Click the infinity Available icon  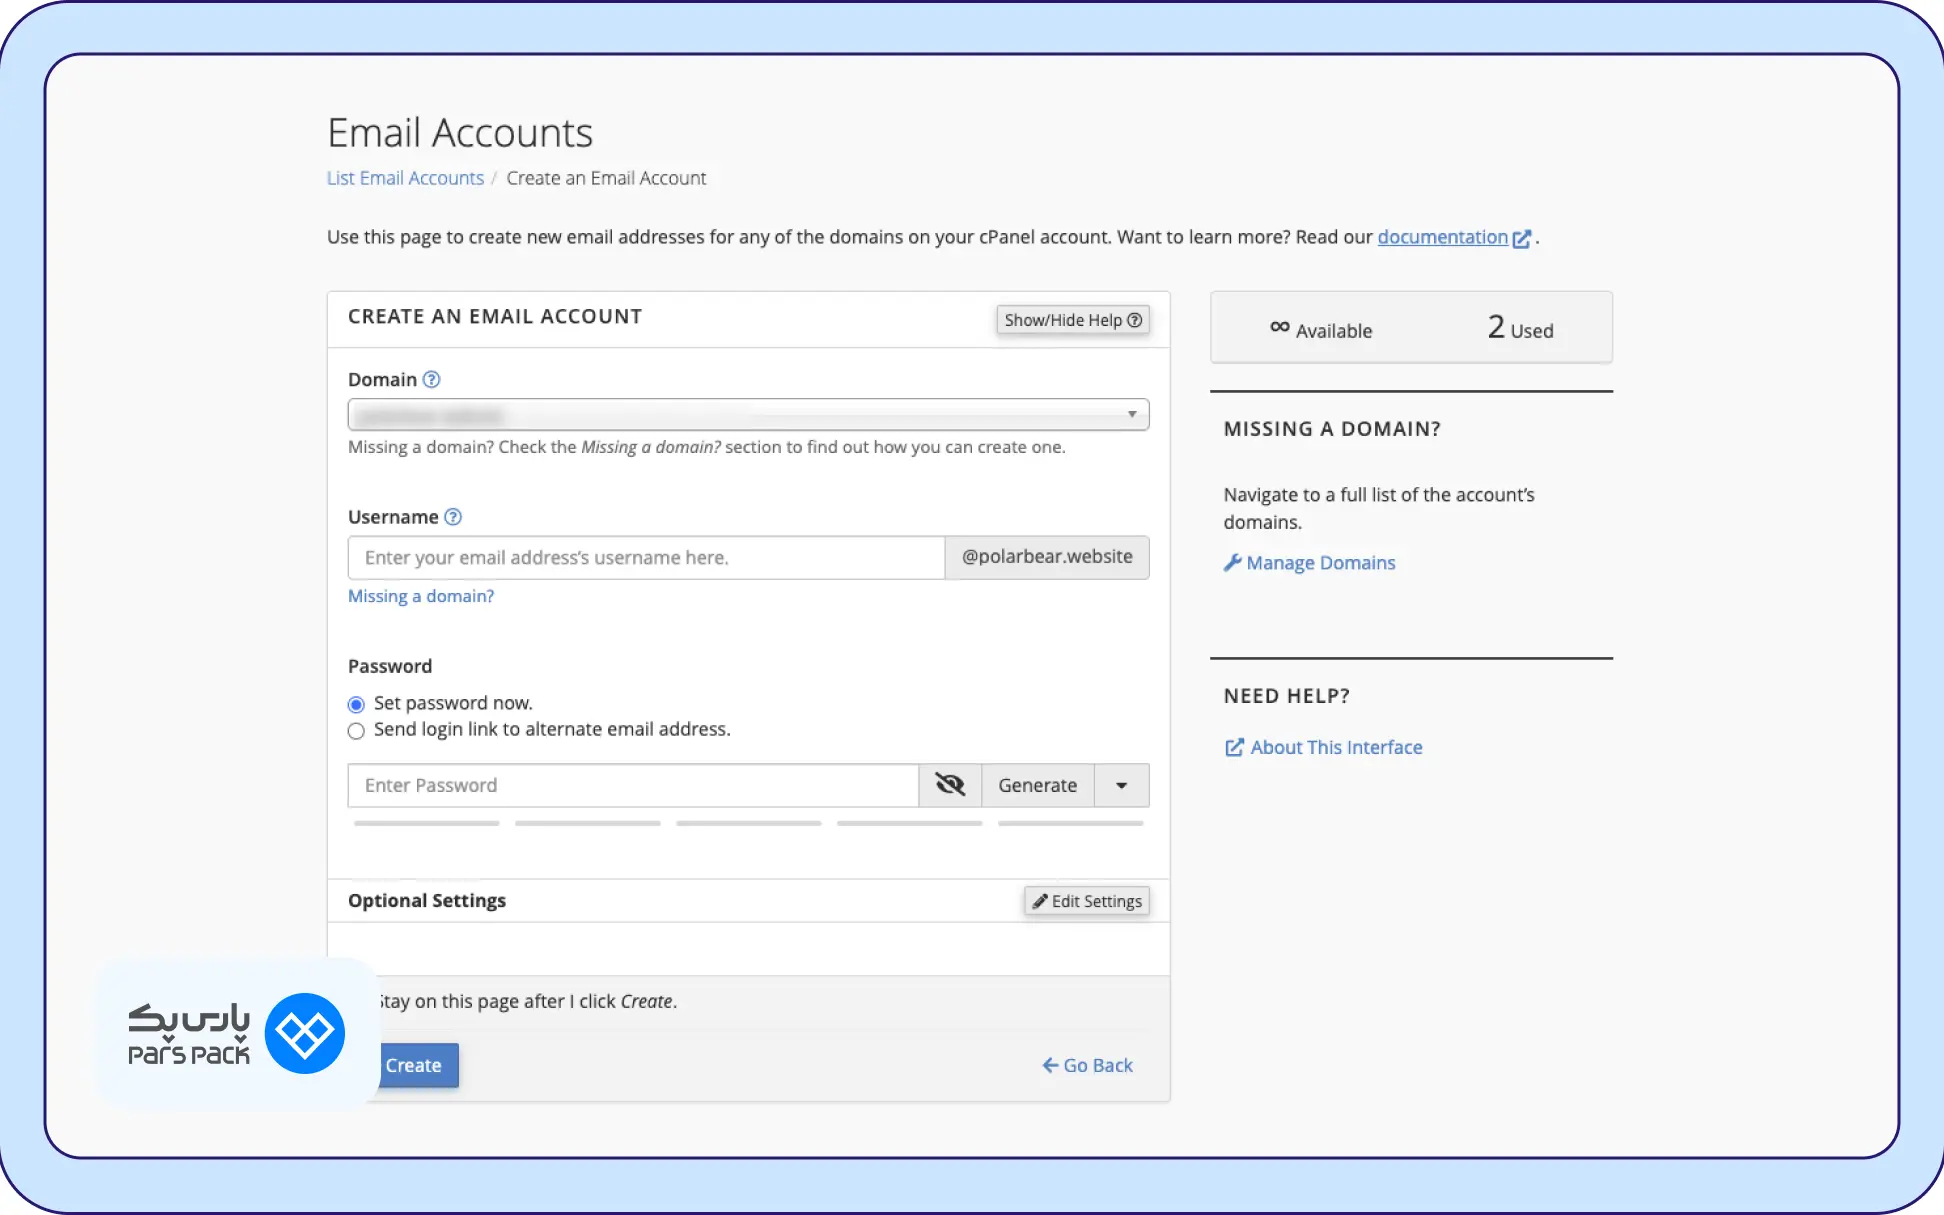click(1279, 327)
